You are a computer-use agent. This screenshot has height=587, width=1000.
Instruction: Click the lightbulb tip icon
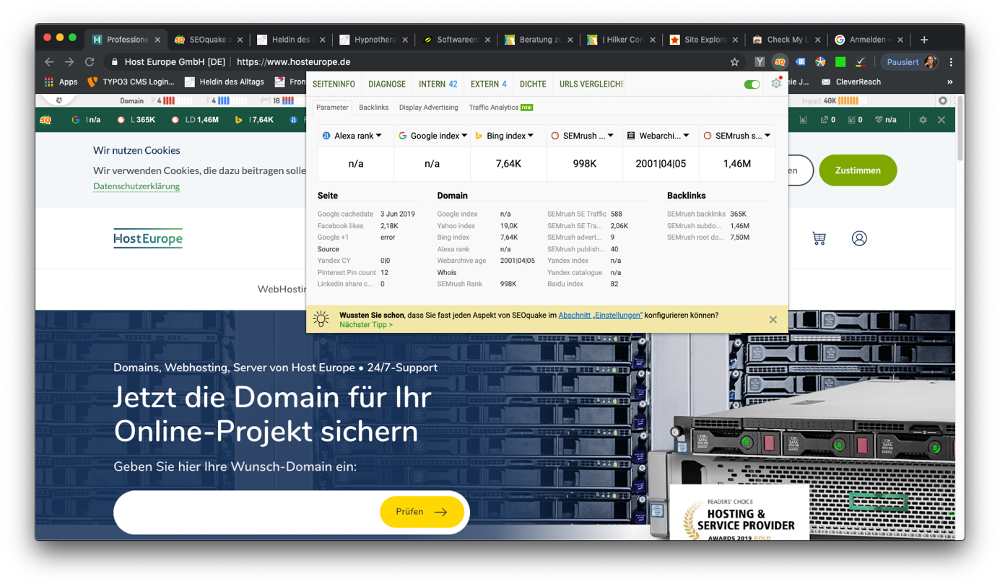321,319
